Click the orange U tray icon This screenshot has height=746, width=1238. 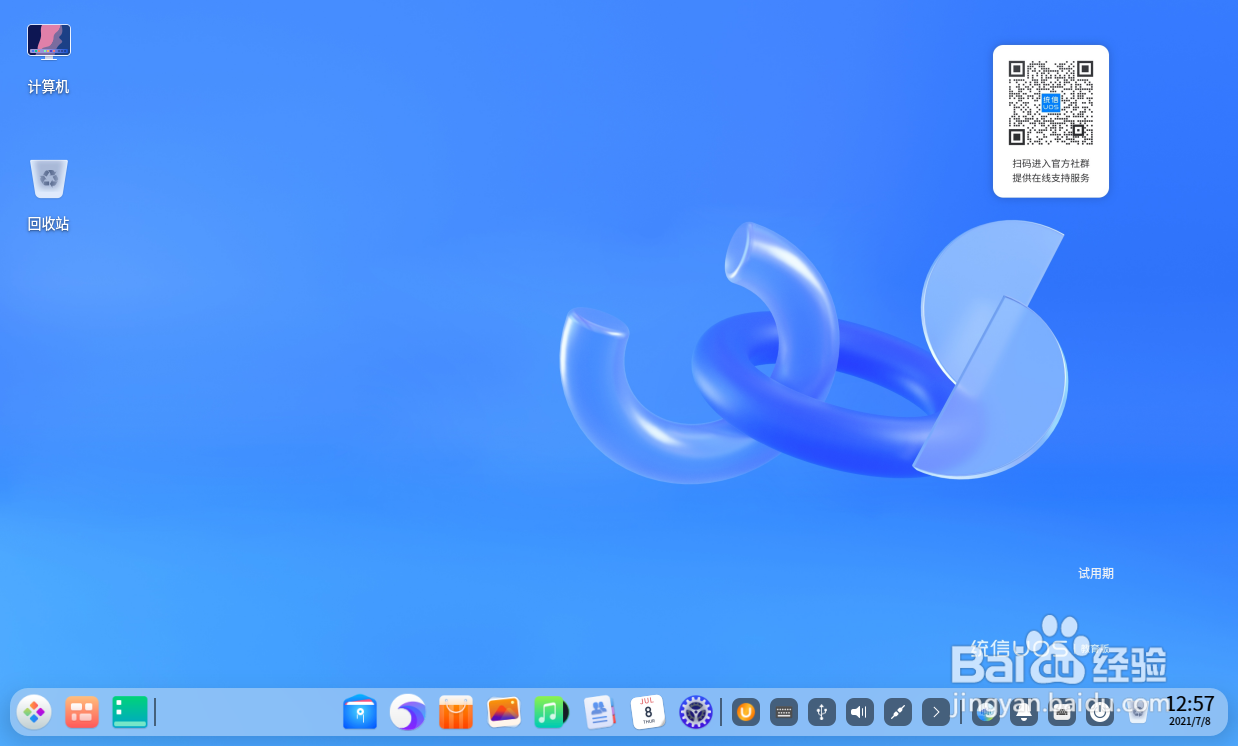[x=746, y=712]
